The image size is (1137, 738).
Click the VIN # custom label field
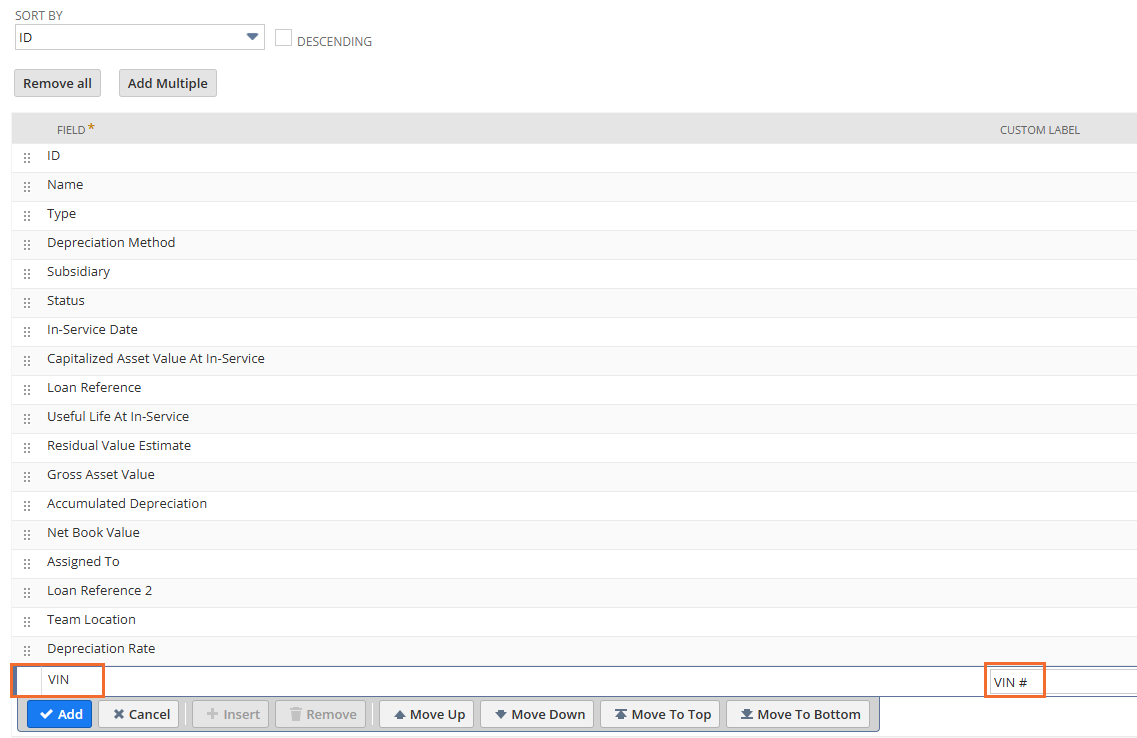(1060, 682)
